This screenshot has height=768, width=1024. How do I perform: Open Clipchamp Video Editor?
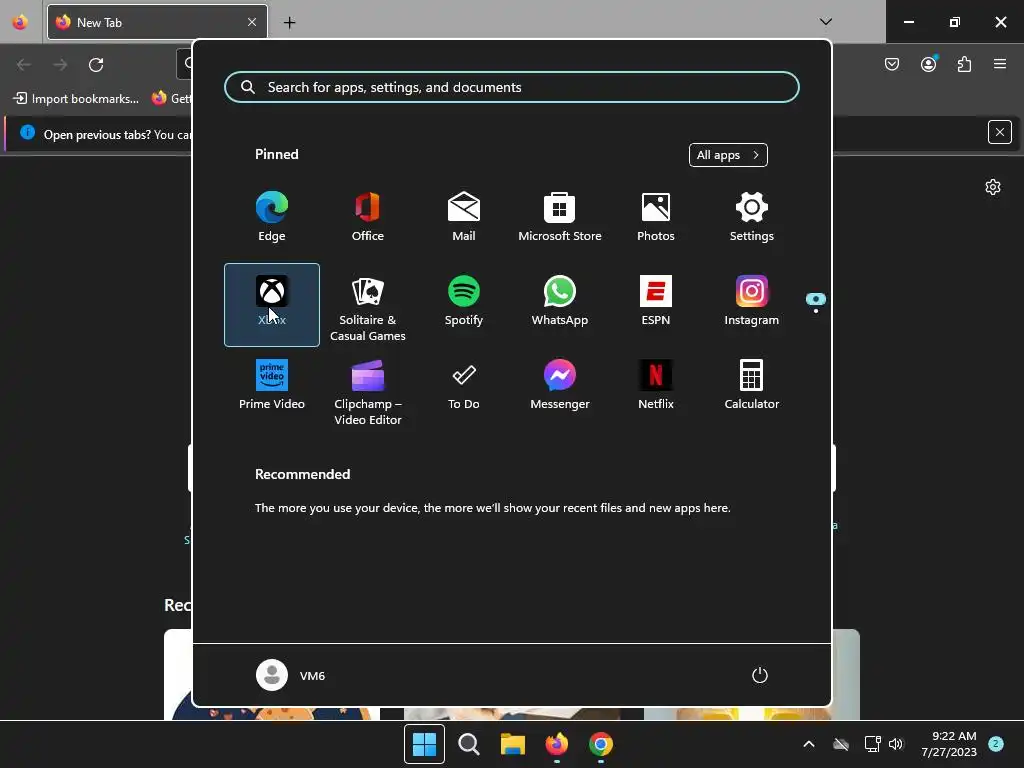(368, 389)
